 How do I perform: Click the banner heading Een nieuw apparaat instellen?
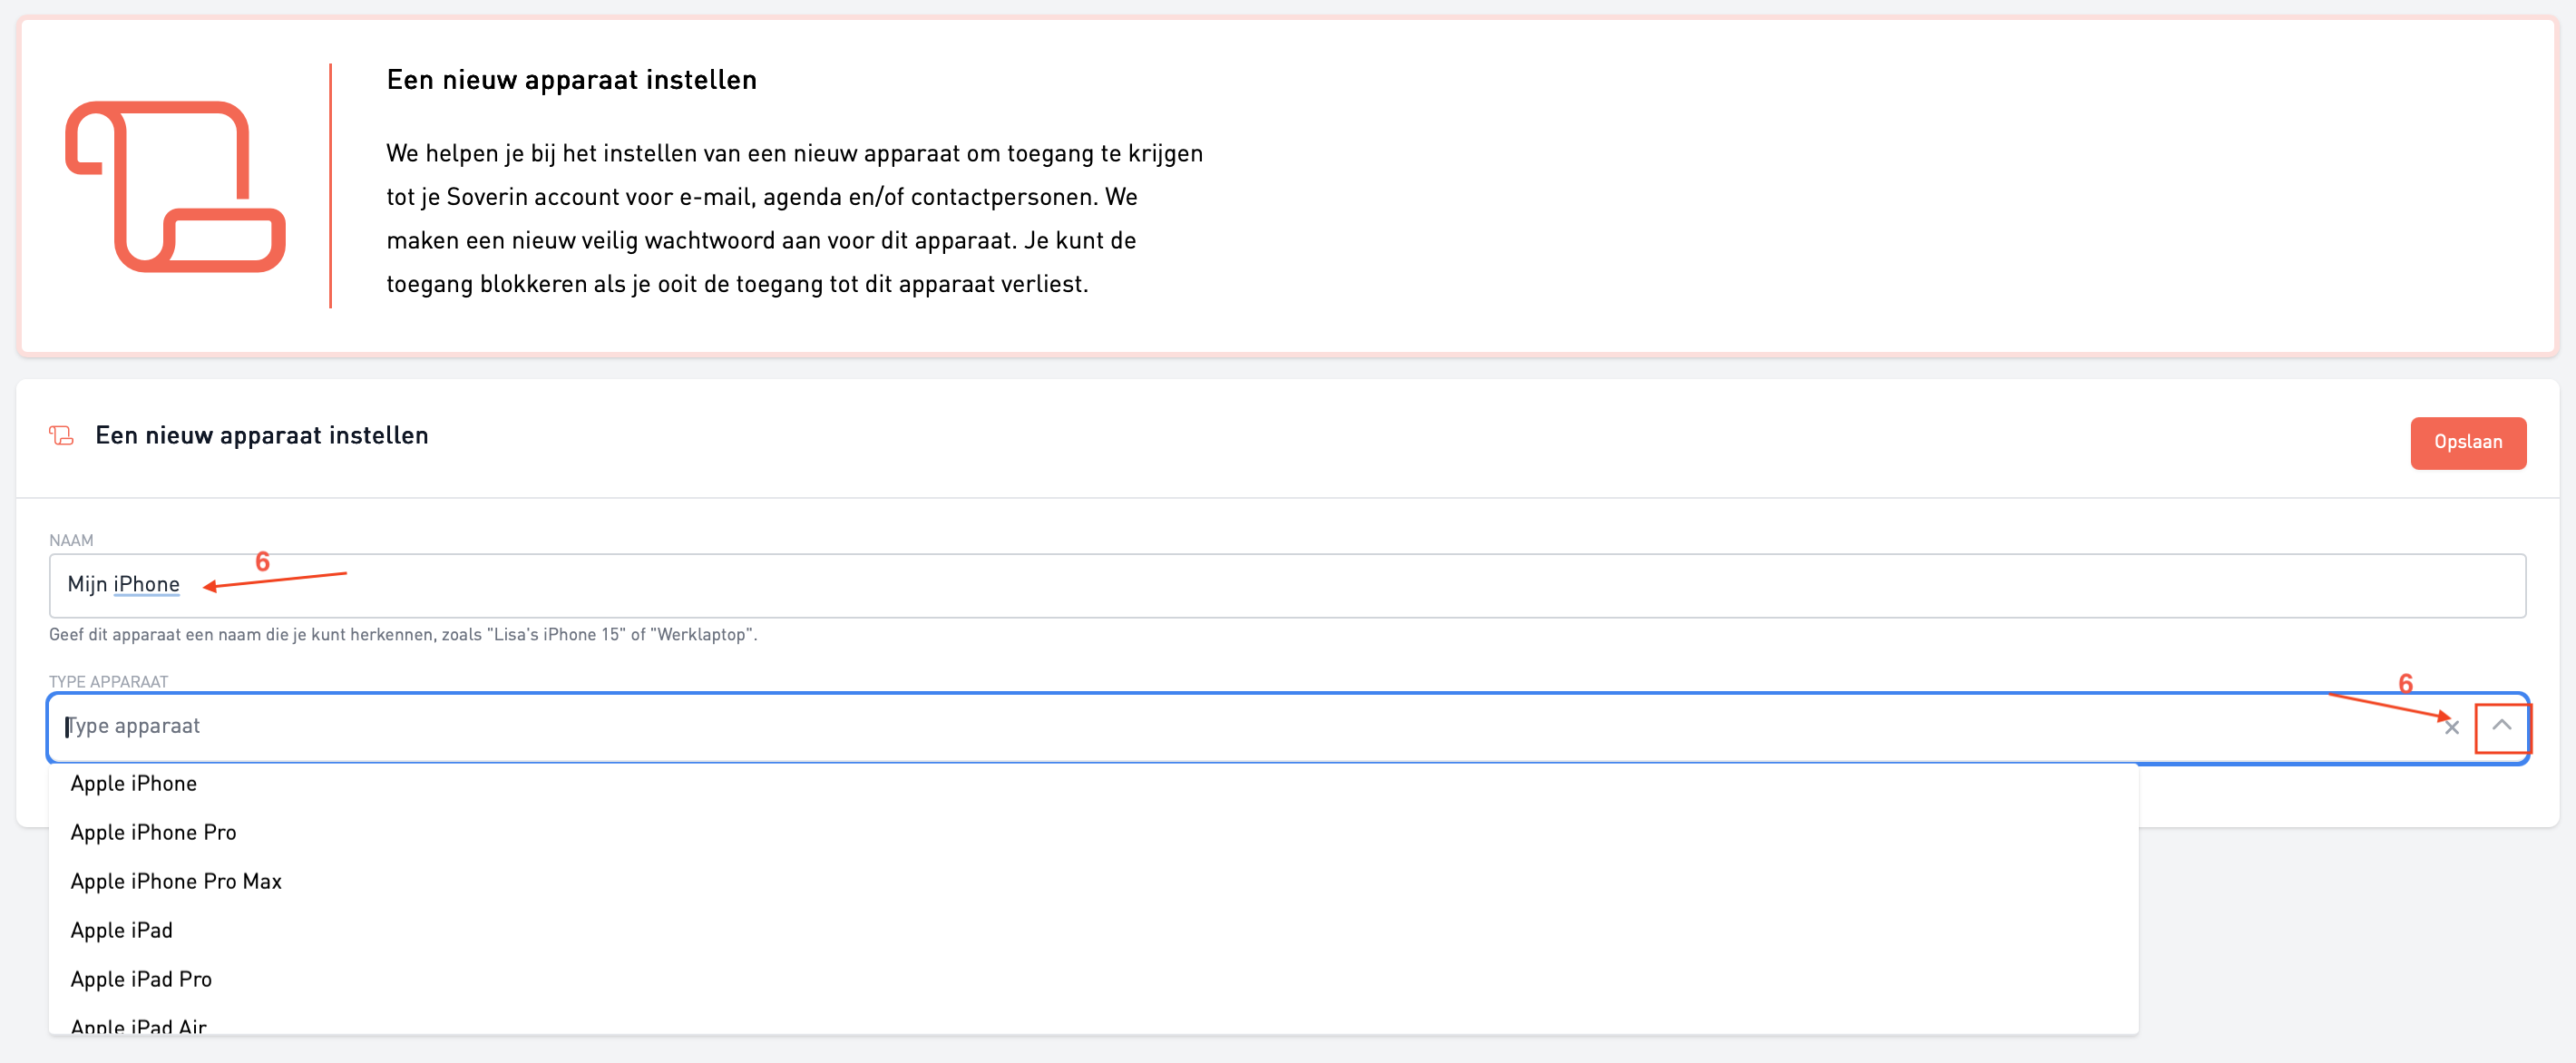[571, 80]
